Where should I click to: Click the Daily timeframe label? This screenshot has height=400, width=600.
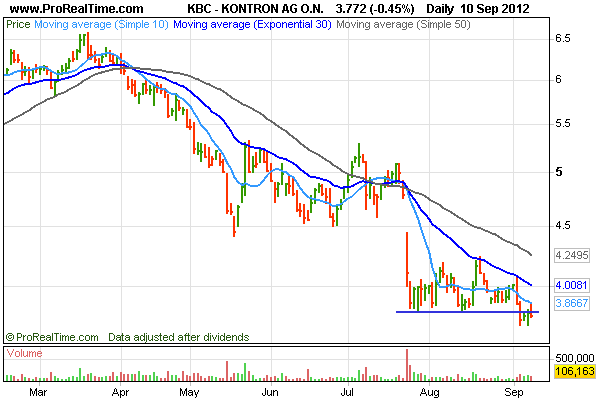(x=440, y=8)
